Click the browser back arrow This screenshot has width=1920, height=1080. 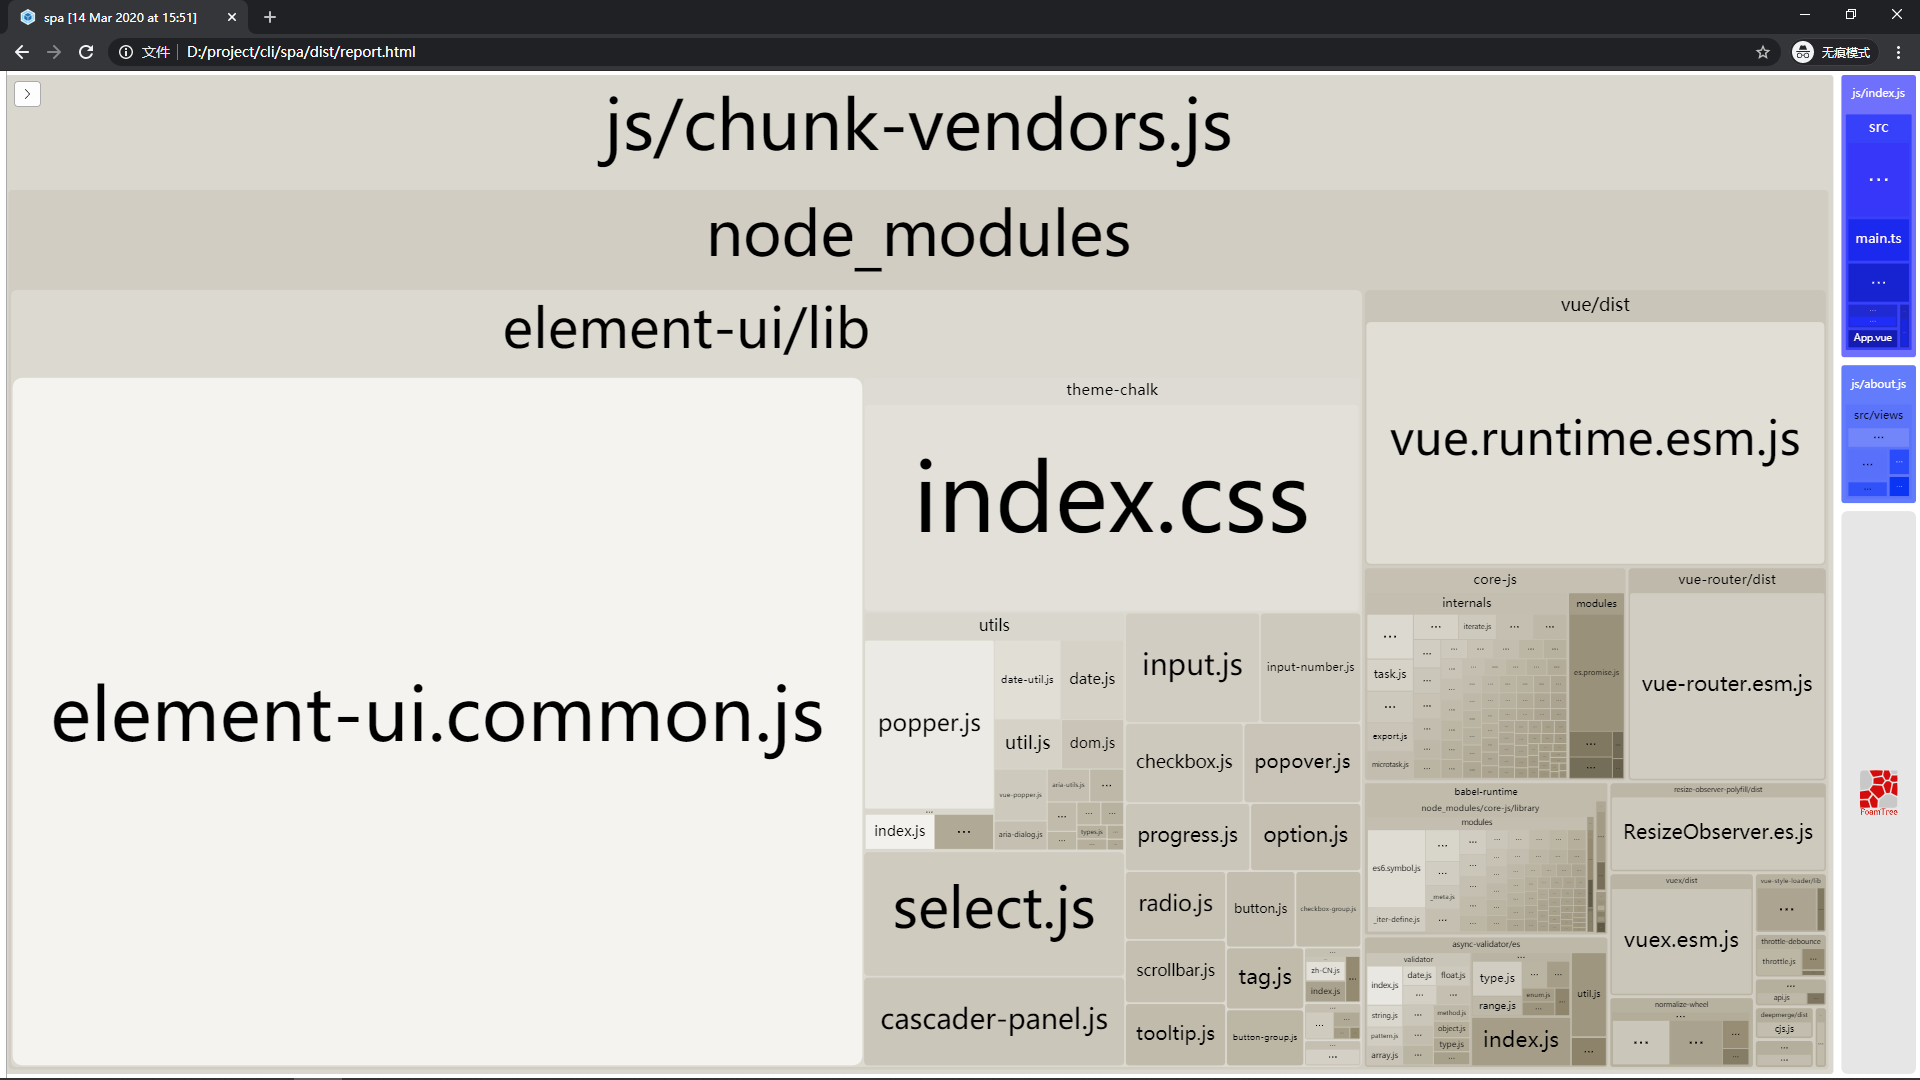pyautogui.click(x=22, y=52)
